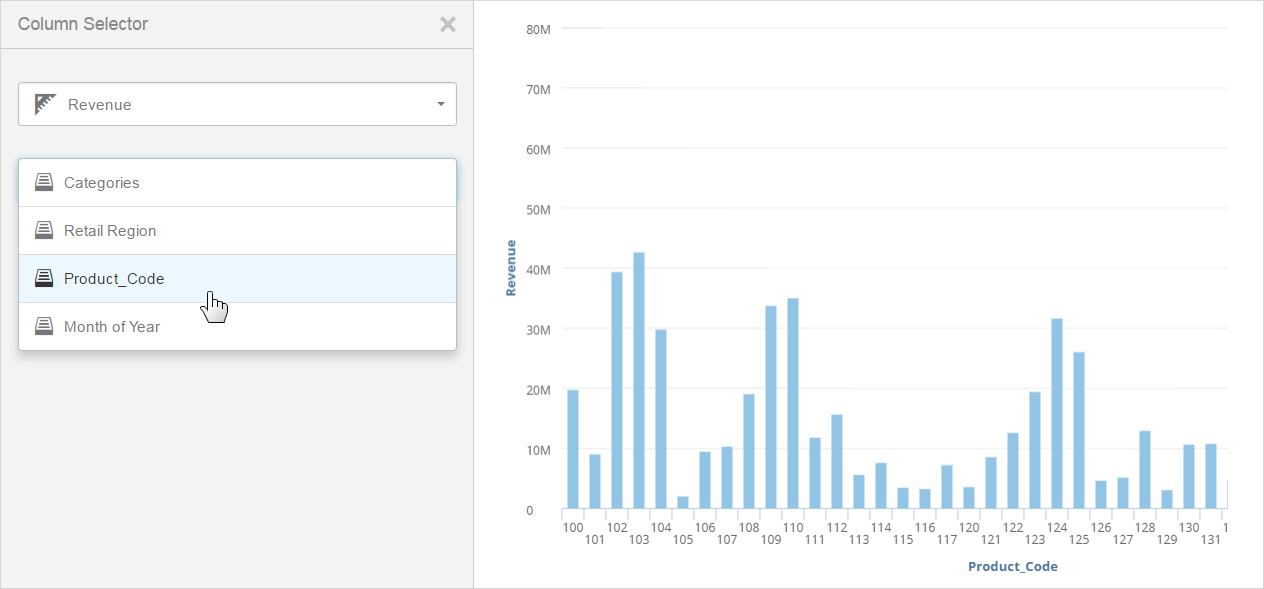The image size is (1264, 589).
Task: Click the Month of Year dimension icon
Action: [x=44, y=326]
